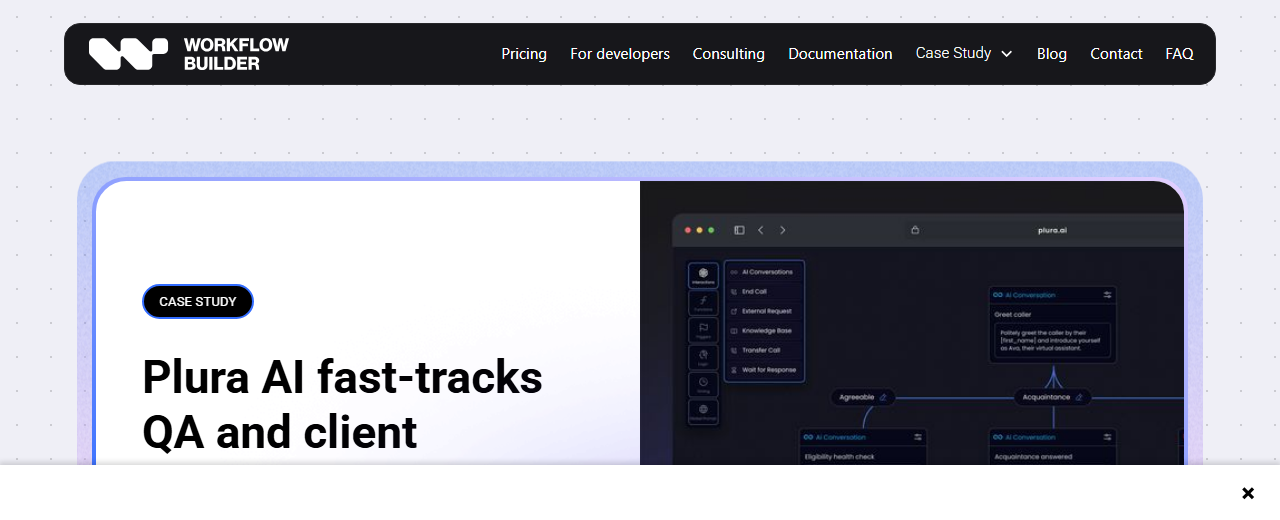Click the green window dot in mock browser
Screen dimensions: 1280x520
pyautogui.click(x=711, y=230)
